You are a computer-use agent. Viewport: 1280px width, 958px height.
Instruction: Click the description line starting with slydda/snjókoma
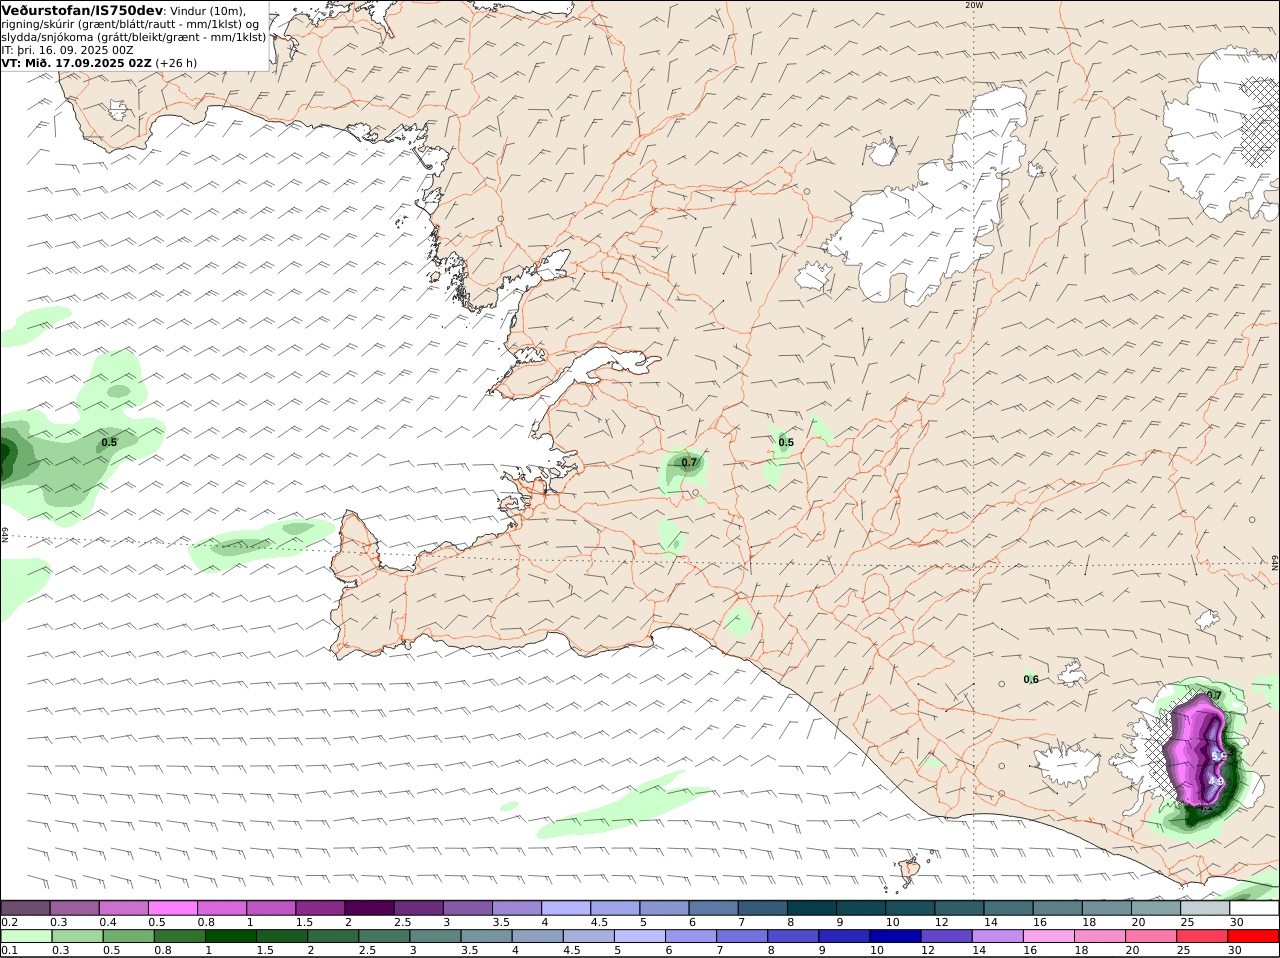click(133, 37)
